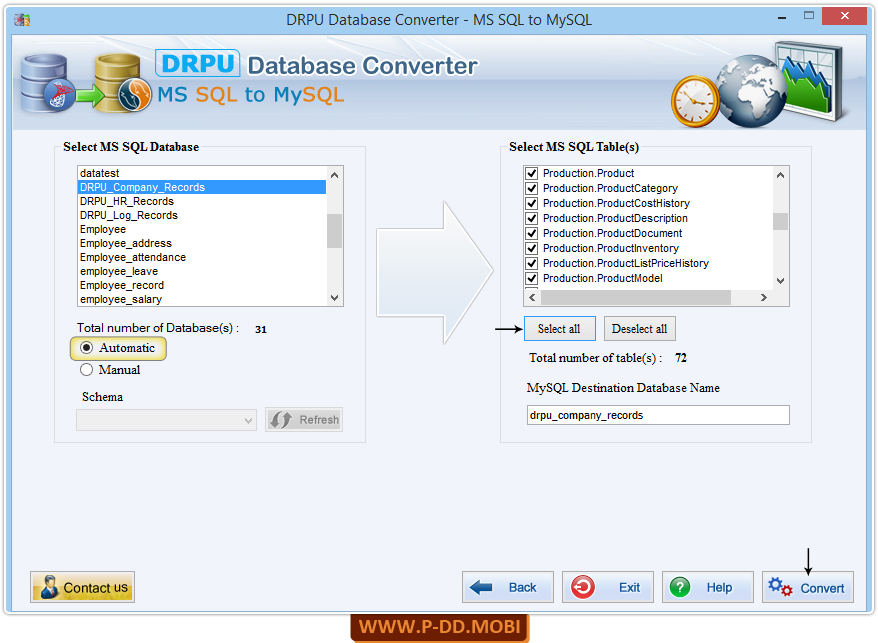Uncheck Production.ProductCategory table
This screenshot has width=878, height=643.
tap(532, 189)
